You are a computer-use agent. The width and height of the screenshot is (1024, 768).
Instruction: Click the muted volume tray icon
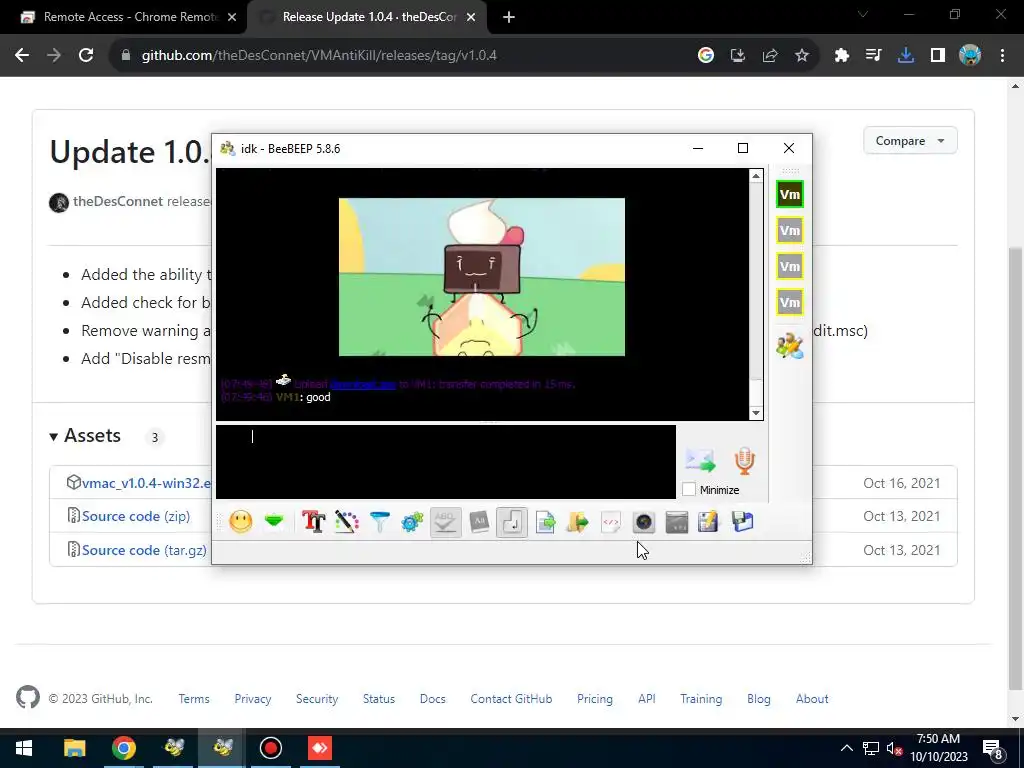tap(894, 748)
